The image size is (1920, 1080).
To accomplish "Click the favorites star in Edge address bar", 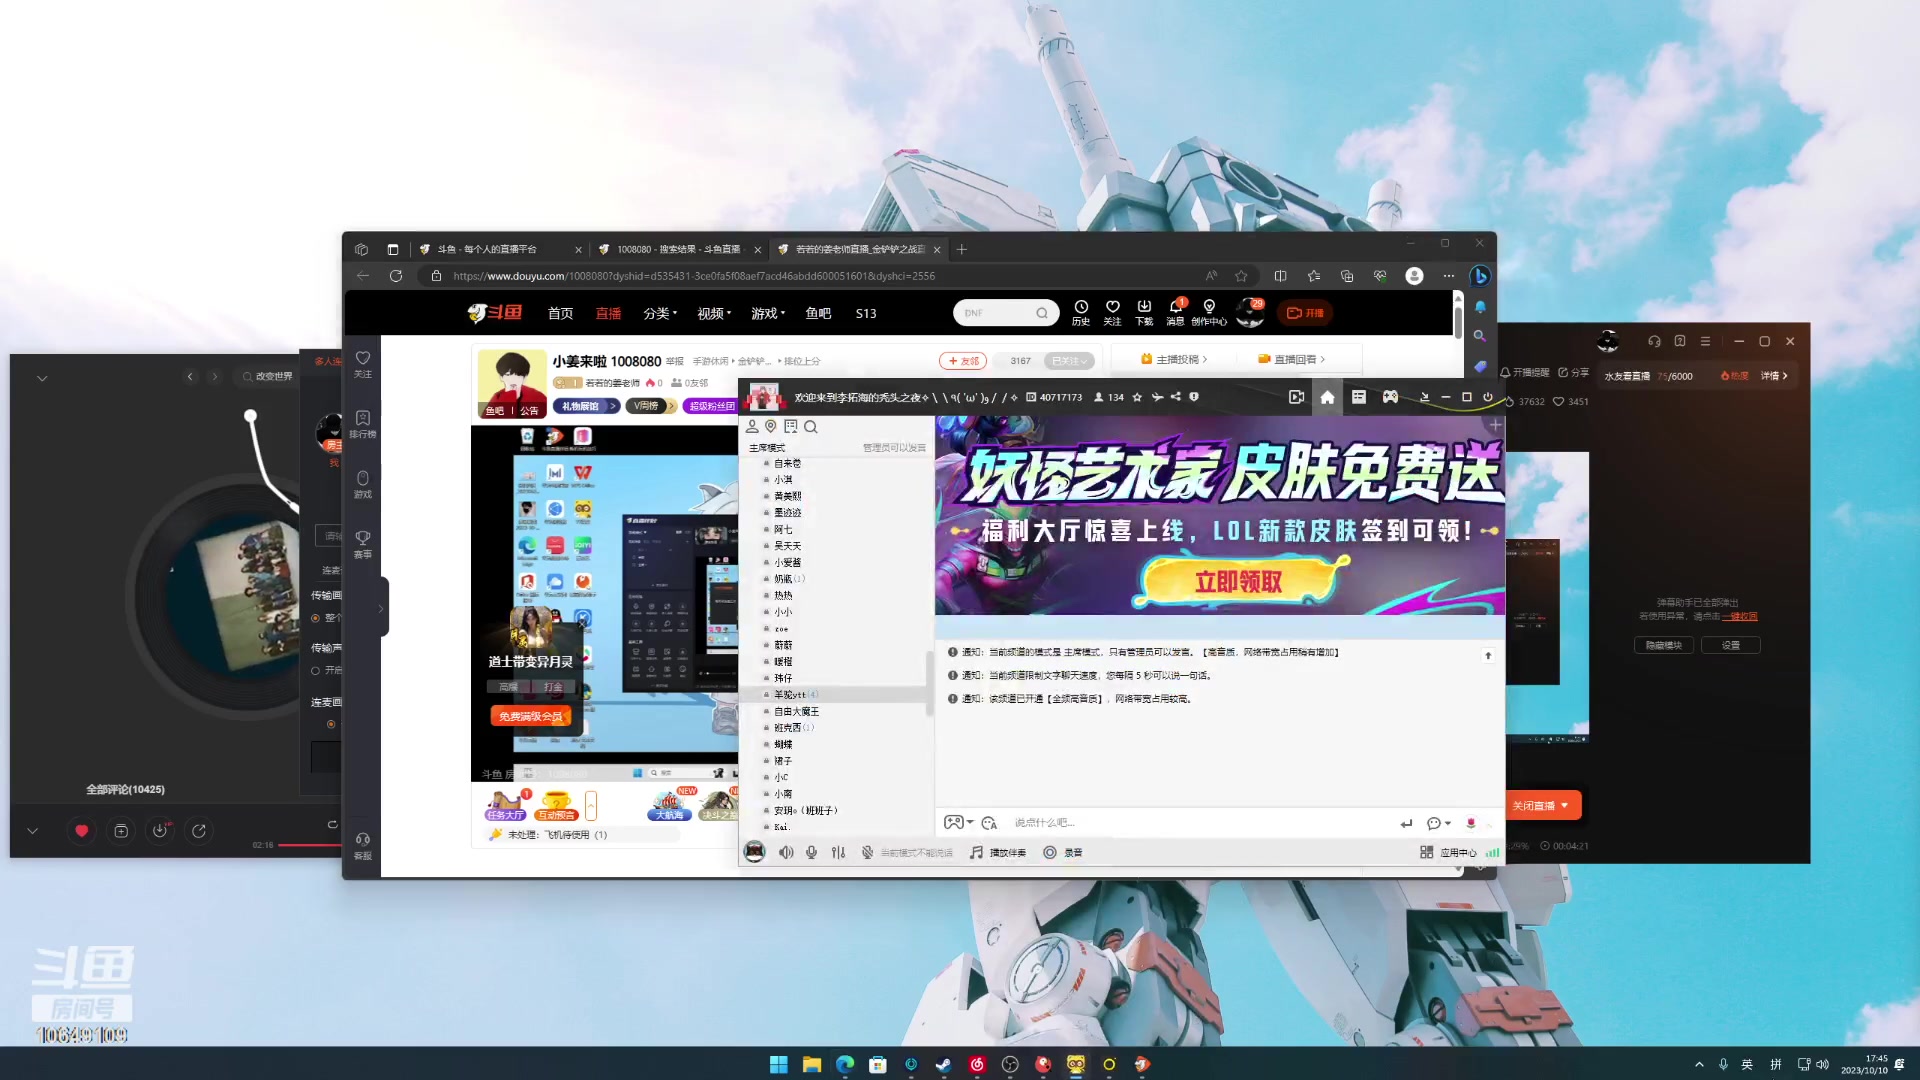I will point(1241,276).
